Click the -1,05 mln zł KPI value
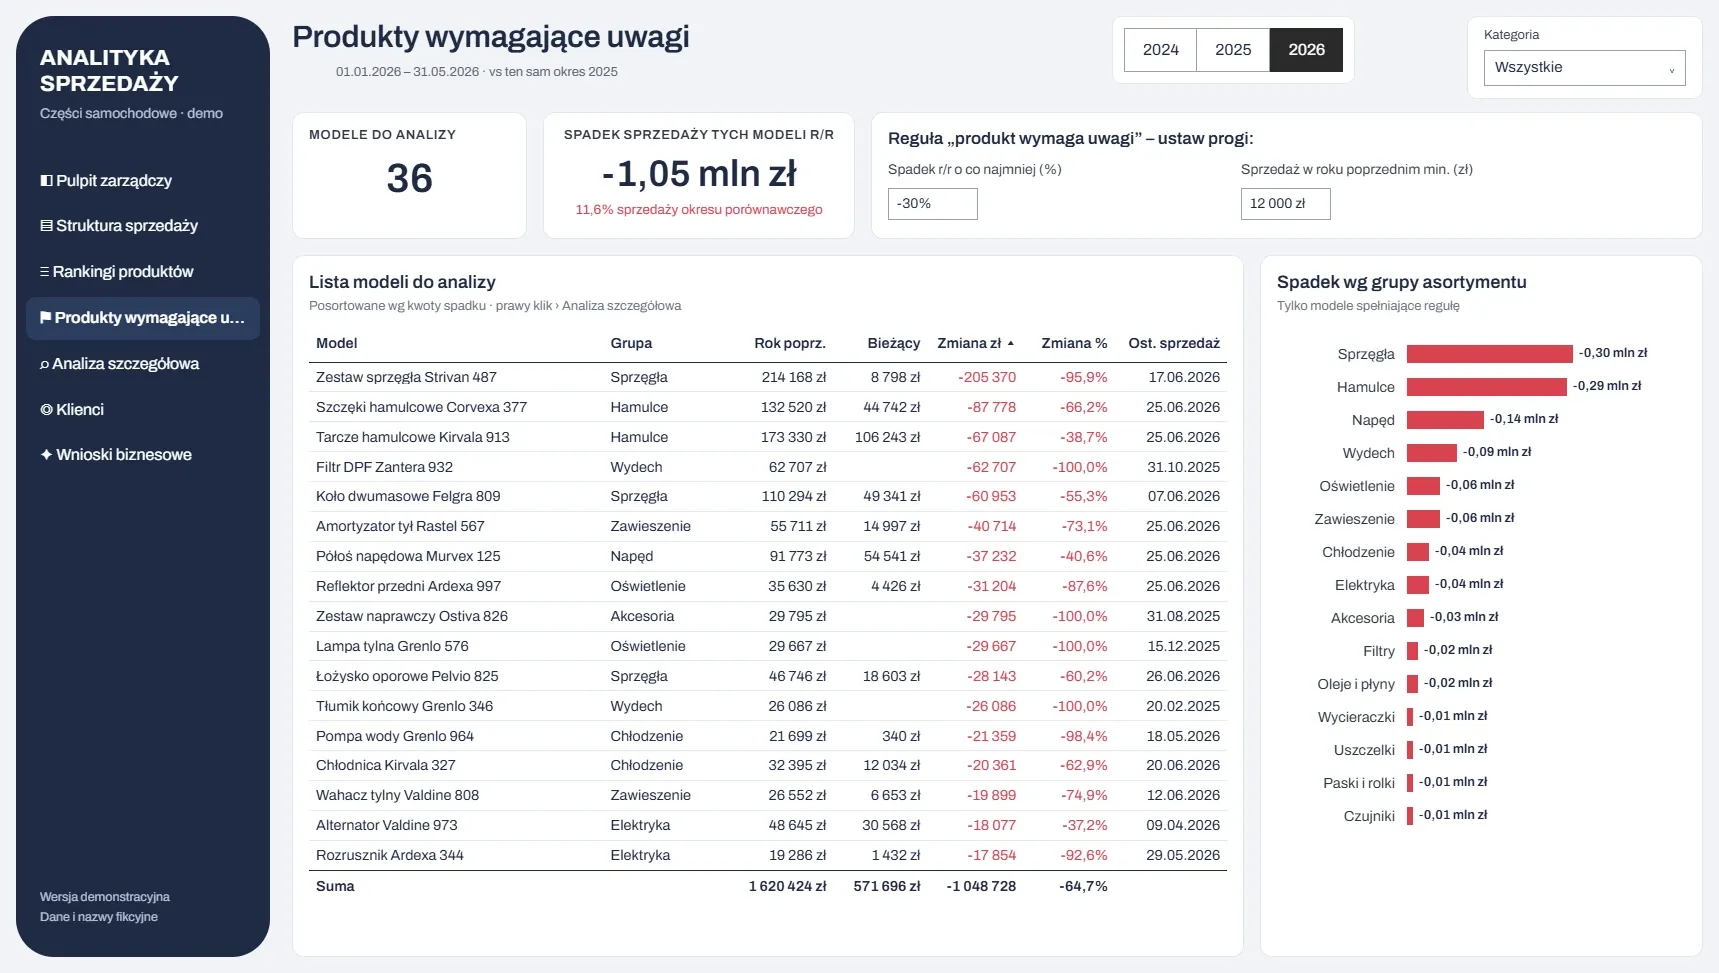This screenshot has width=1719, height=973. coord(699,174)
